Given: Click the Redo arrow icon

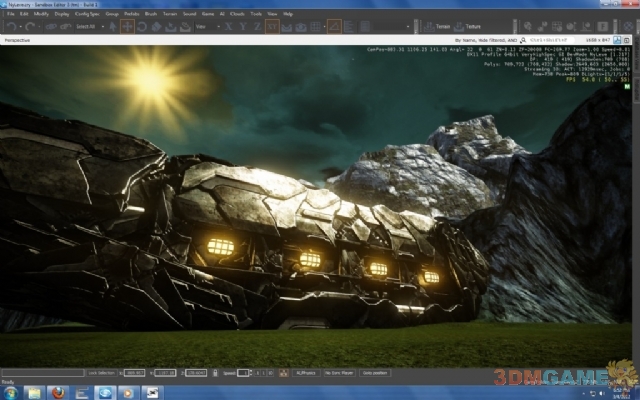Looking at the screenshot, I should 30,27.
